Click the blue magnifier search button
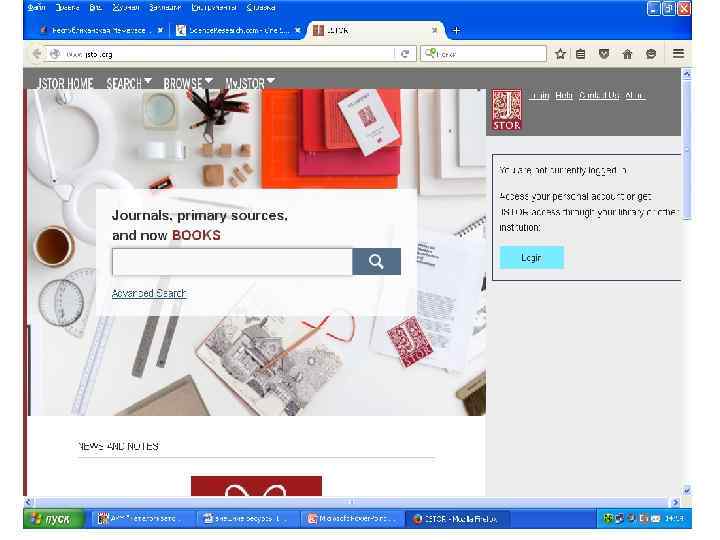 point(376,262)
